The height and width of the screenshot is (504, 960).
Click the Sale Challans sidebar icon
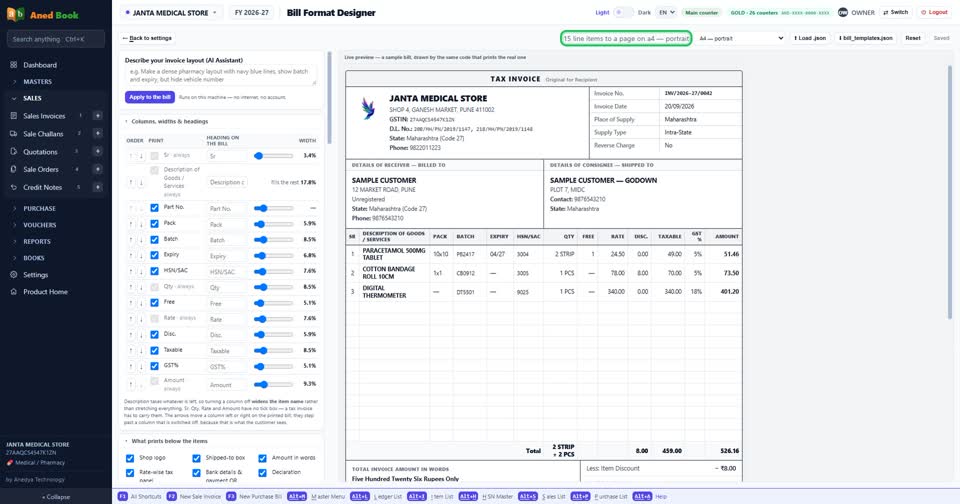click(13, 134)
